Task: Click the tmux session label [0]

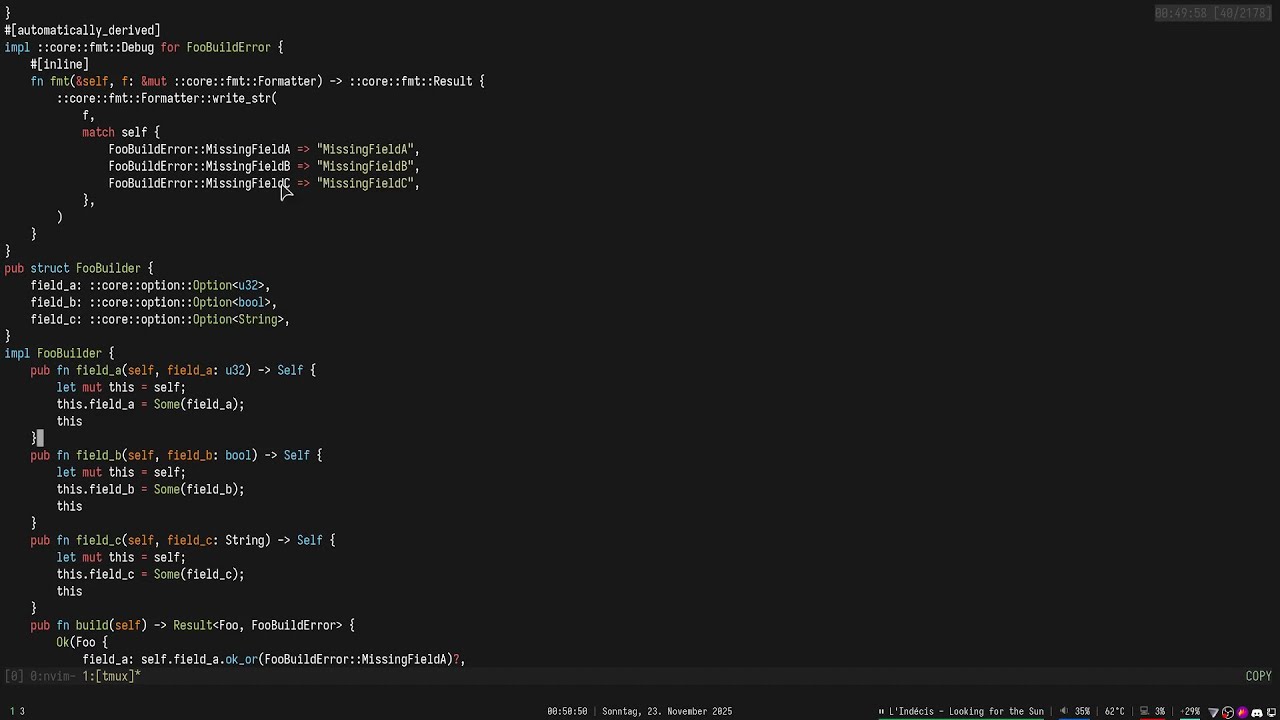Action: [x=14, y=677]
